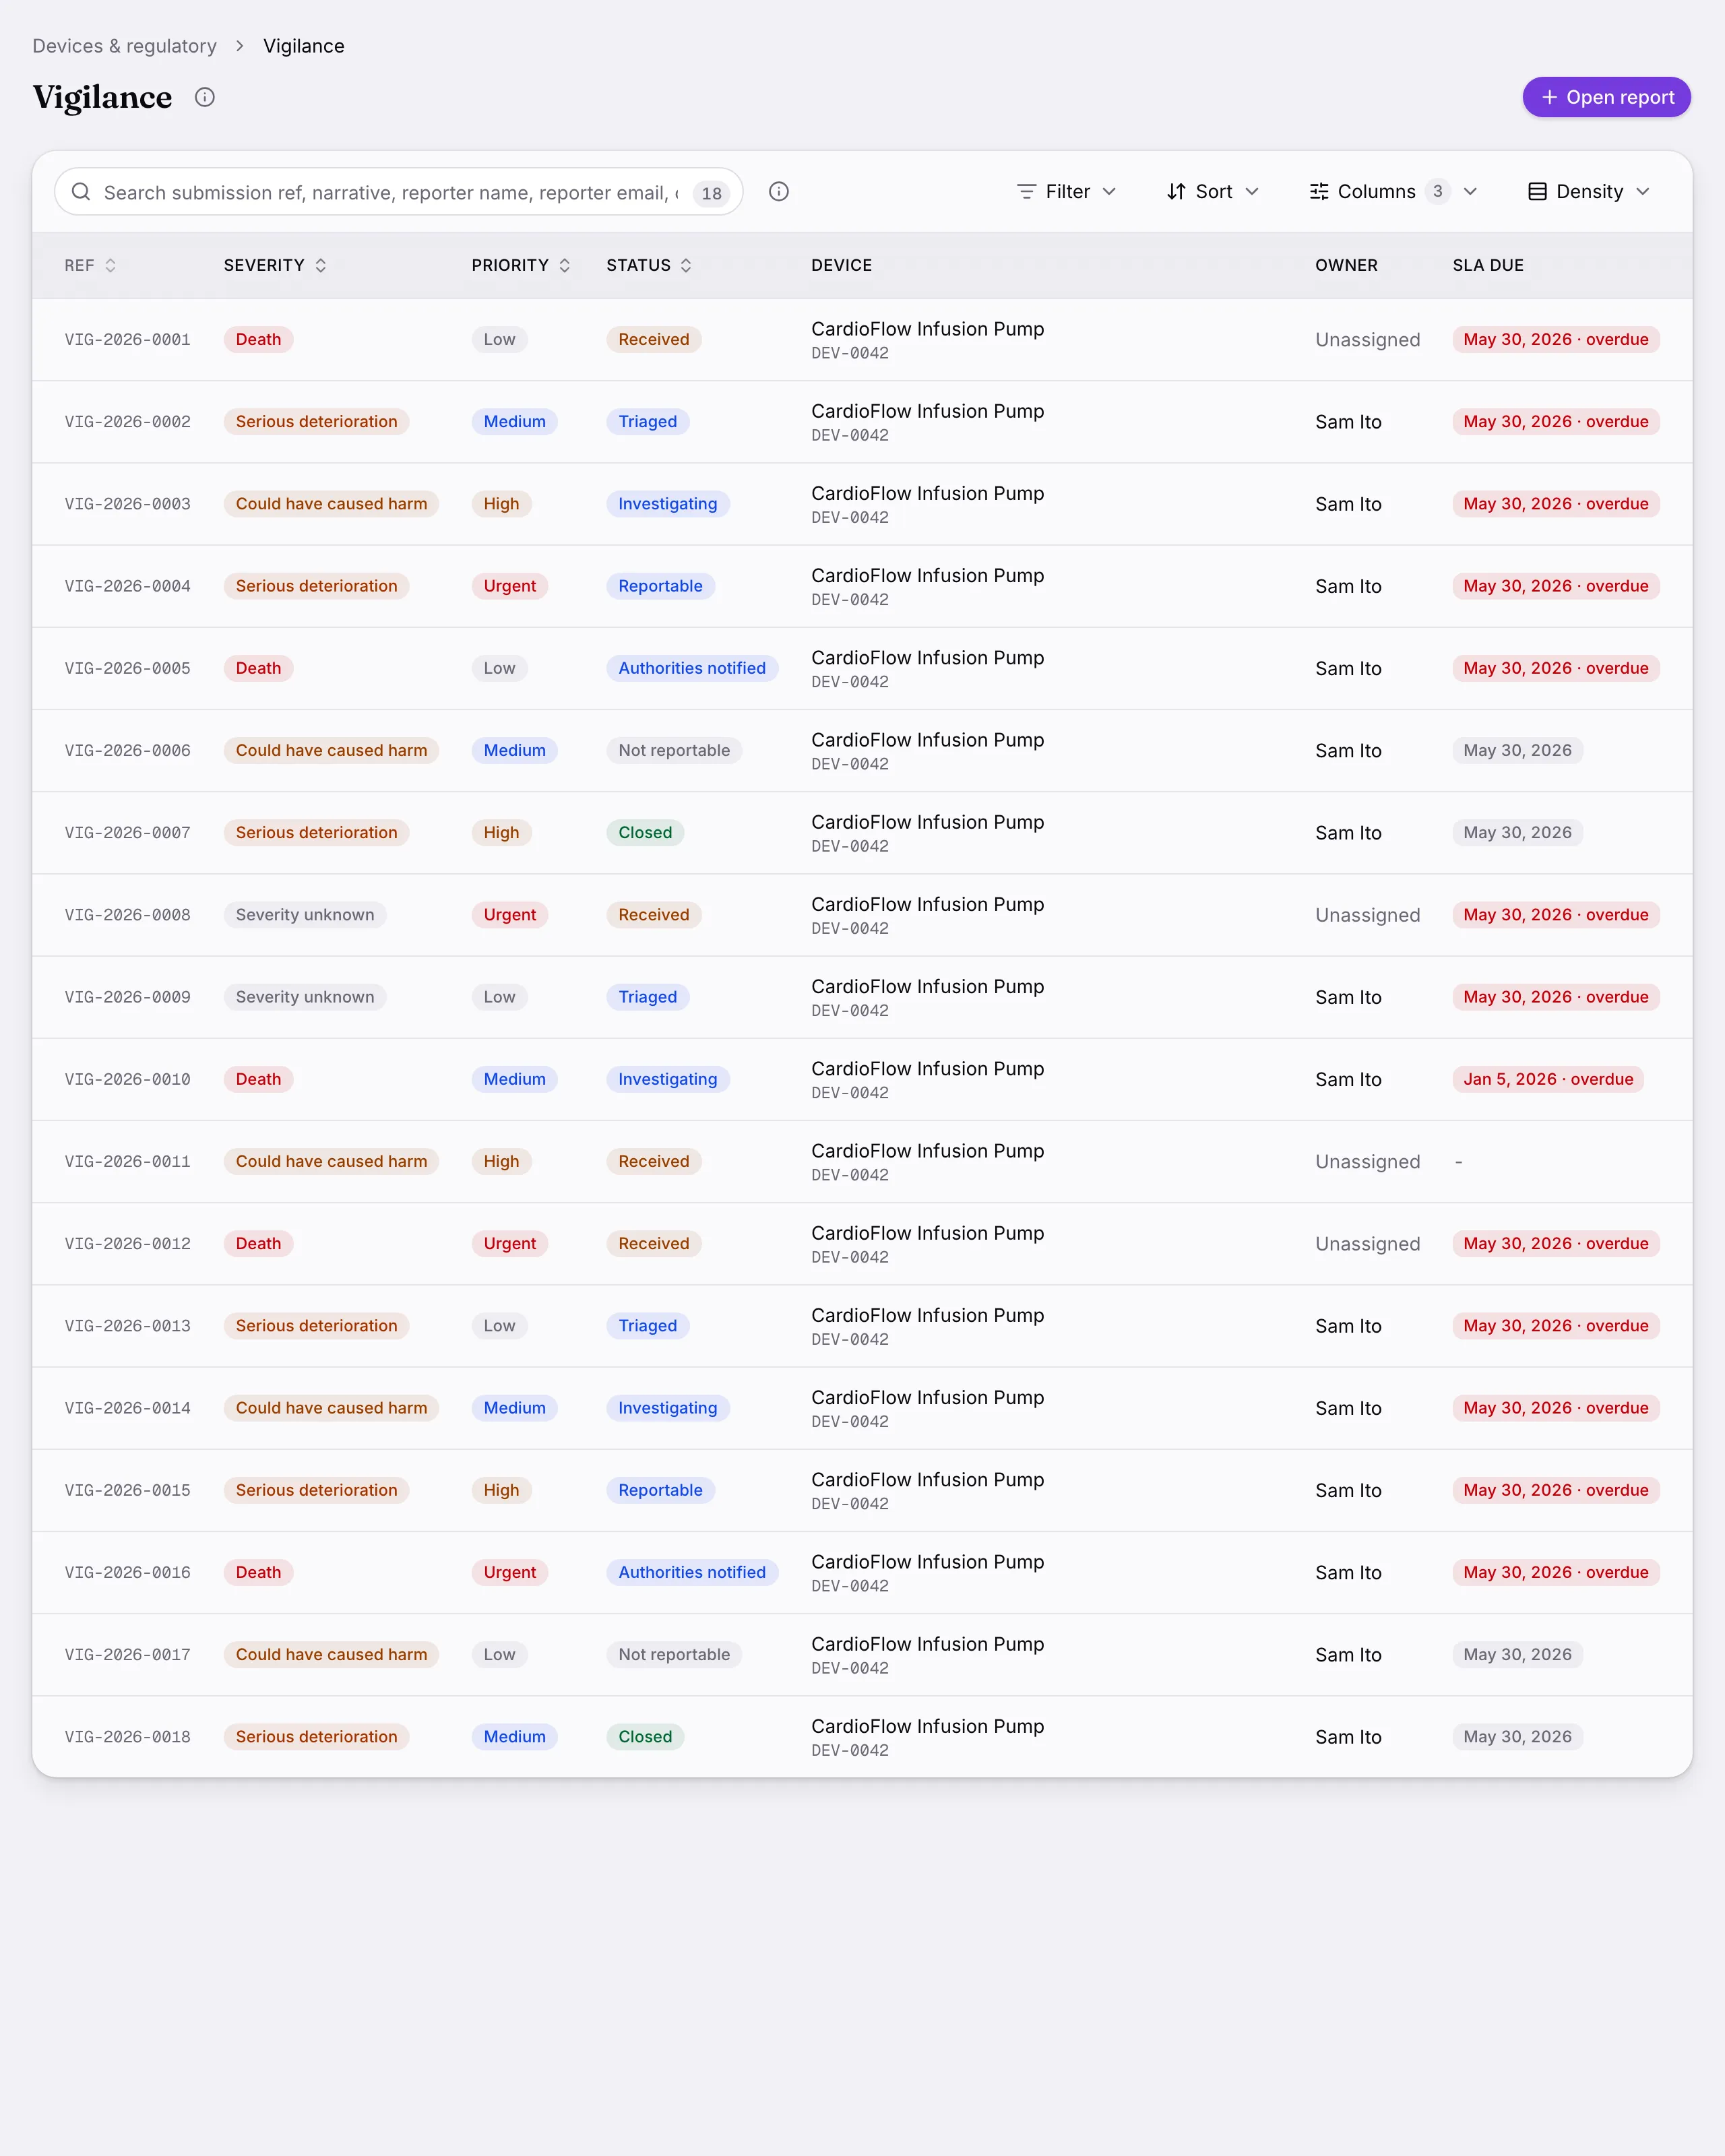
Task: Focus the submission search field
Action: tap(398, 192)
